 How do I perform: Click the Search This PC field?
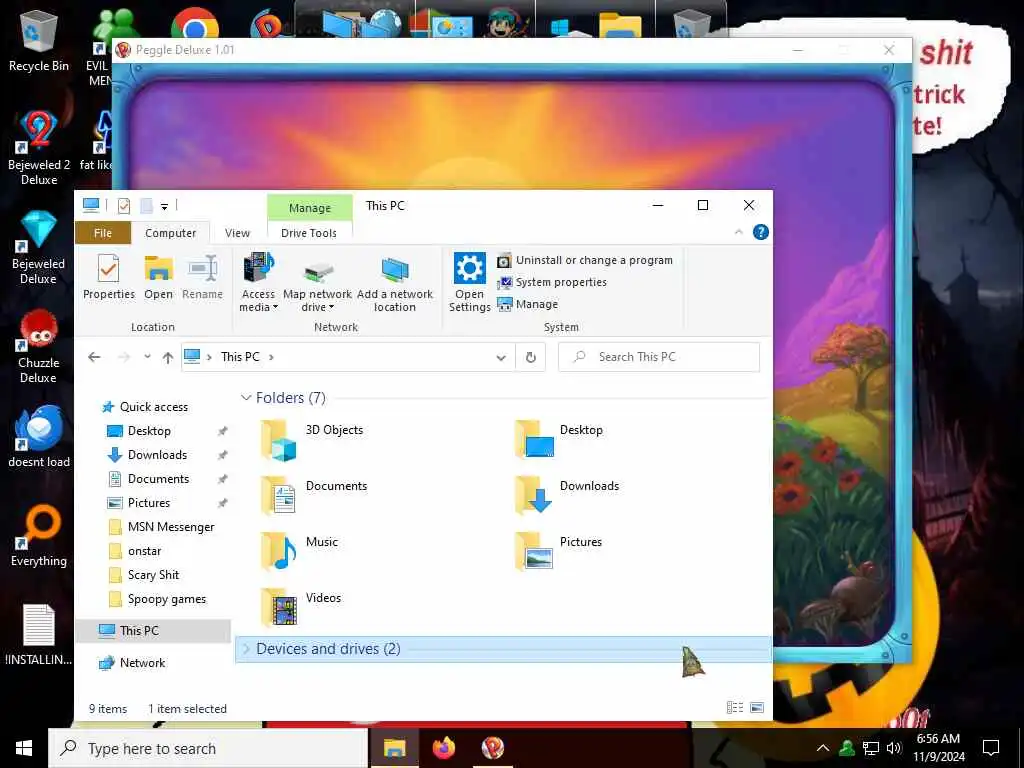(659, 357)
